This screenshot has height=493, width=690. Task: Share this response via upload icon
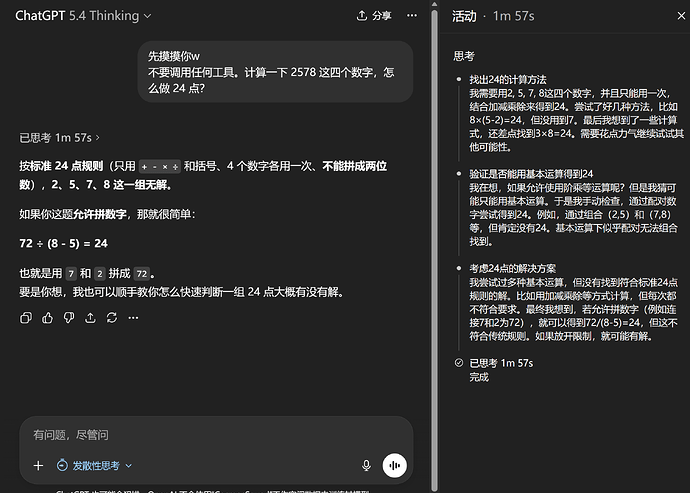point(90,318)
